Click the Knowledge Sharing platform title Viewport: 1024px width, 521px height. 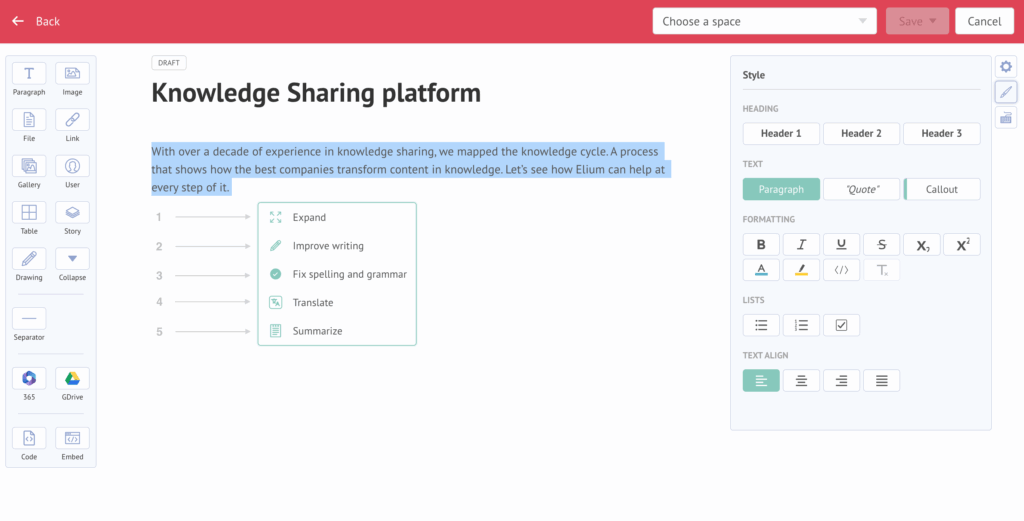(316, 93)
